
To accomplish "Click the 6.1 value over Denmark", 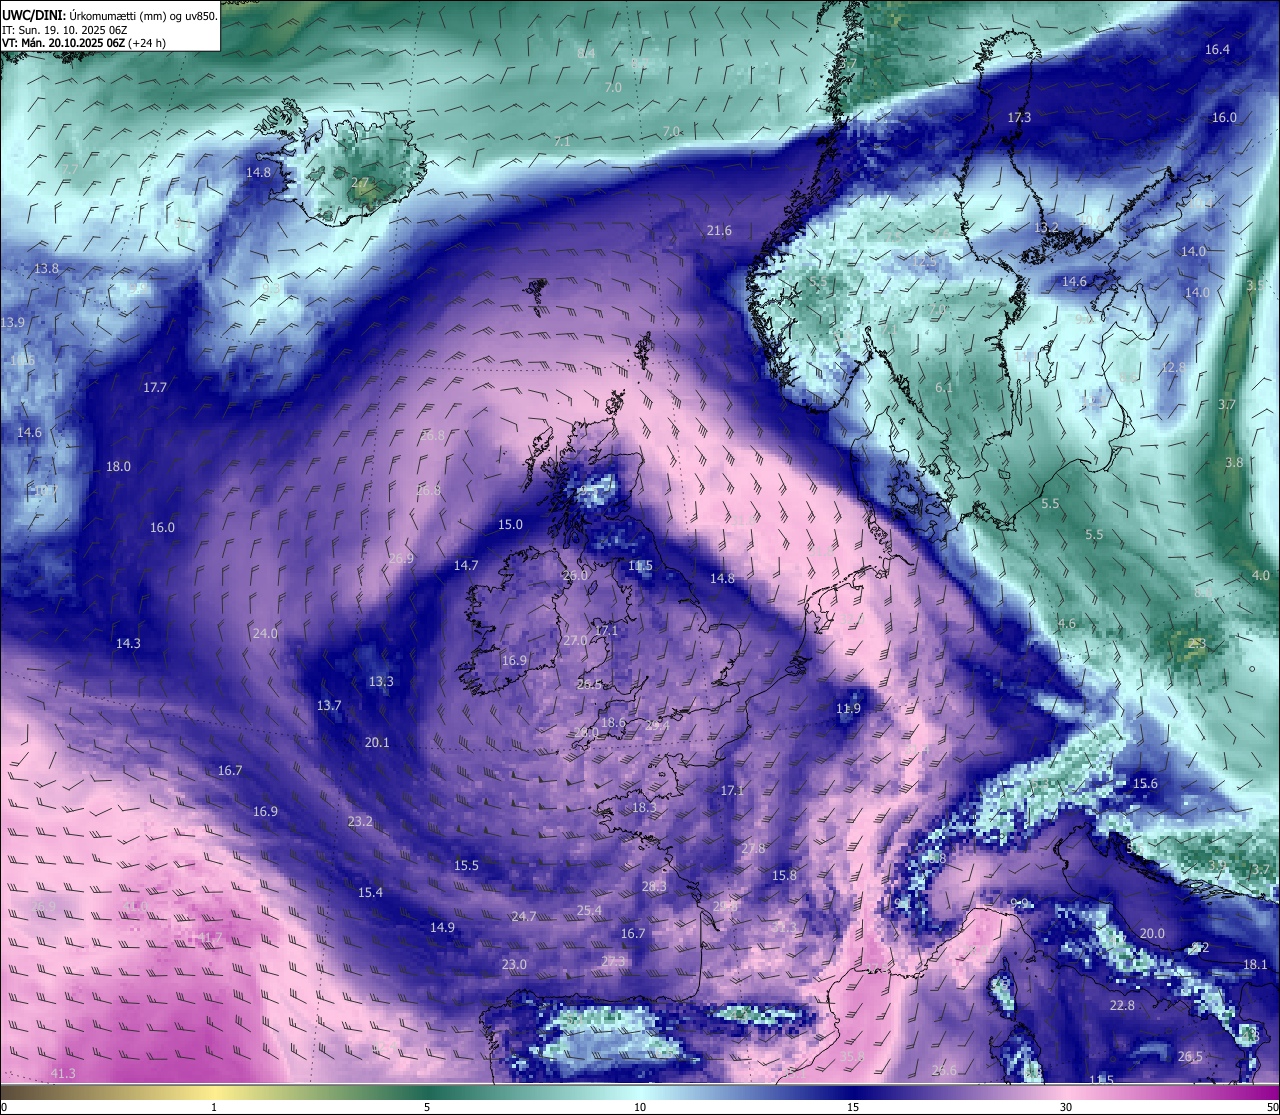I will click(x=944, y=387).
